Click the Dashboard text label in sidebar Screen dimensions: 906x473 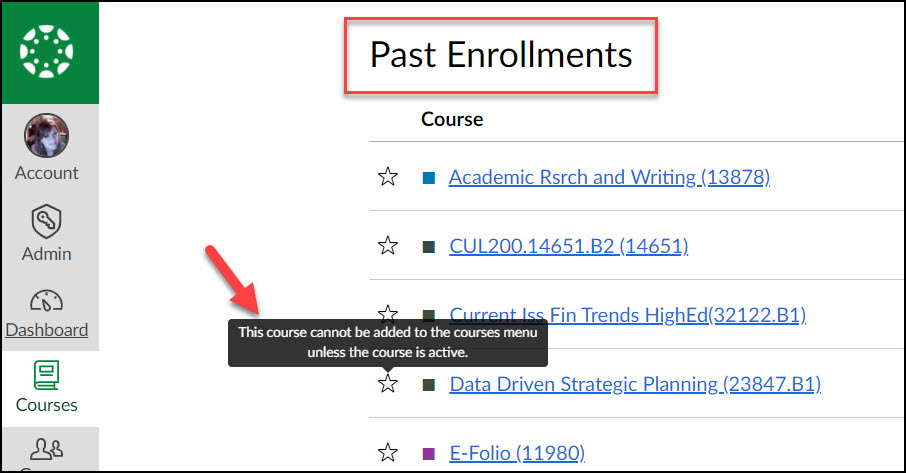click(47, 330)
